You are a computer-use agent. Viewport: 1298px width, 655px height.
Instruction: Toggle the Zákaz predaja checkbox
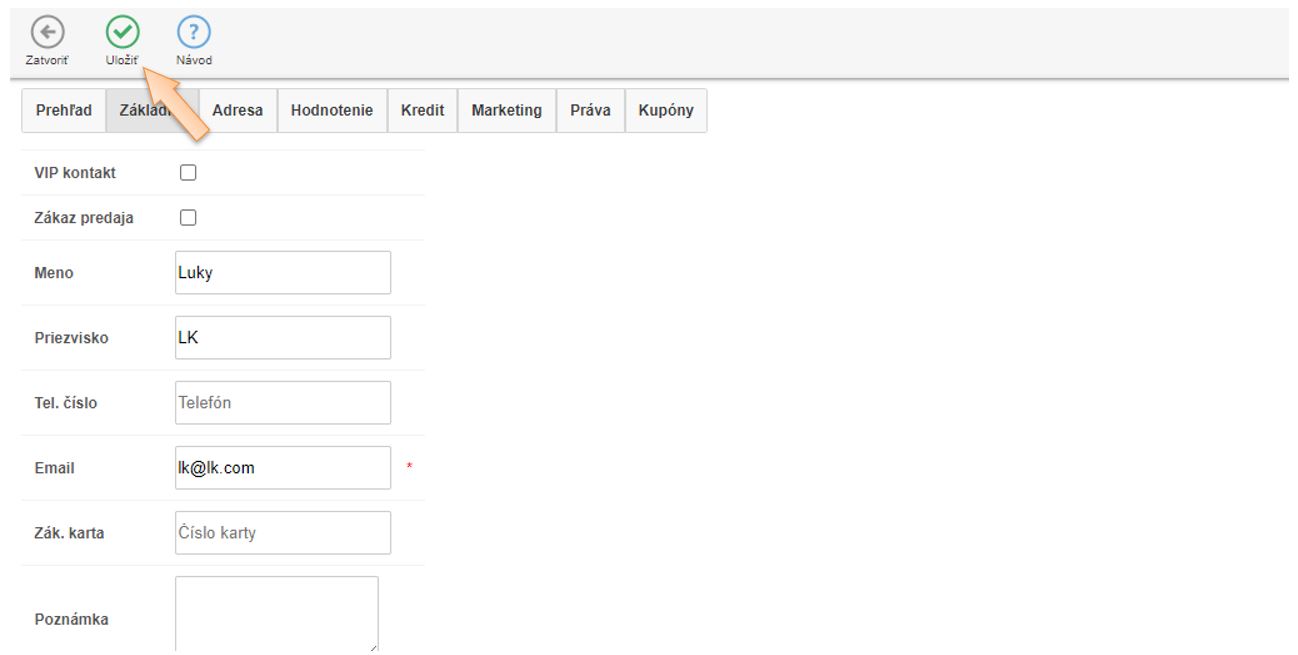coord(187,218)
